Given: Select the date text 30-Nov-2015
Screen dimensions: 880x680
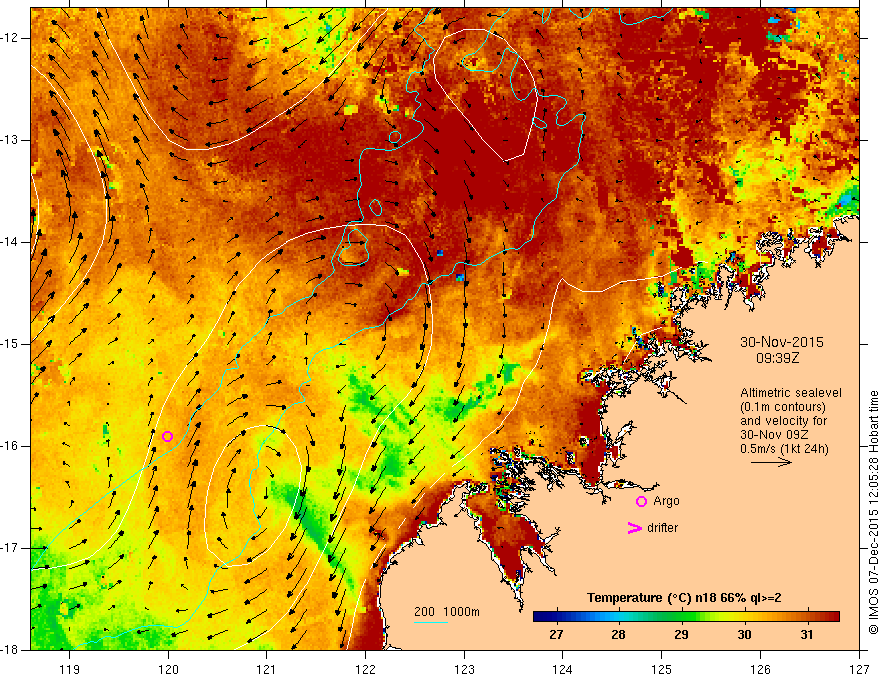Looking at the screenshot, I should click(782, 342).
